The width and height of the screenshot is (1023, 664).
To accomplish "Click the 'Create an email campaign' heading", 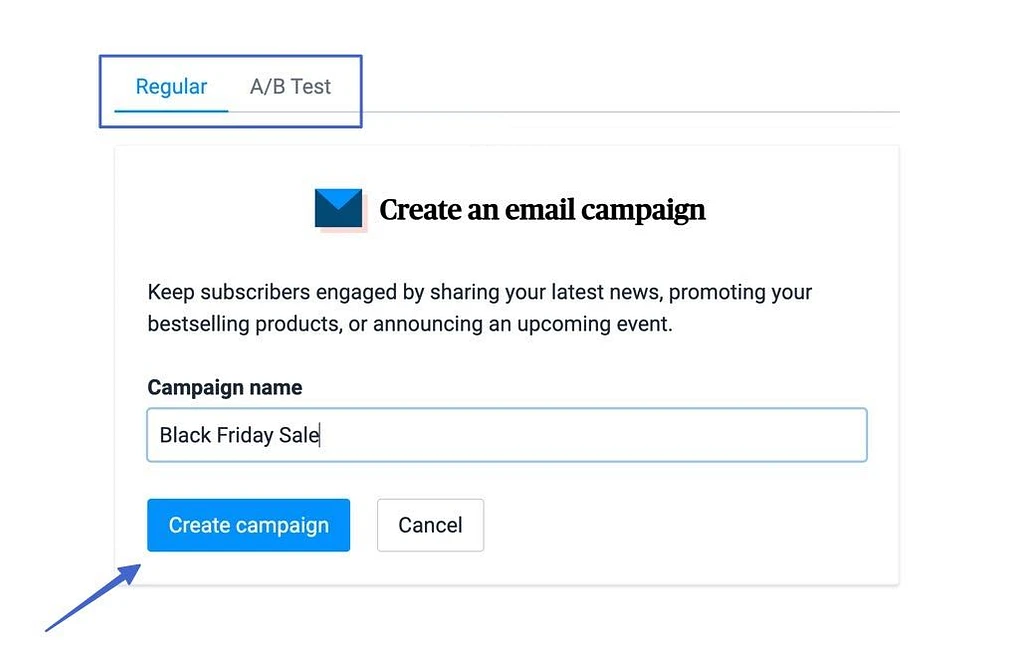I will (x=542, y=210).
